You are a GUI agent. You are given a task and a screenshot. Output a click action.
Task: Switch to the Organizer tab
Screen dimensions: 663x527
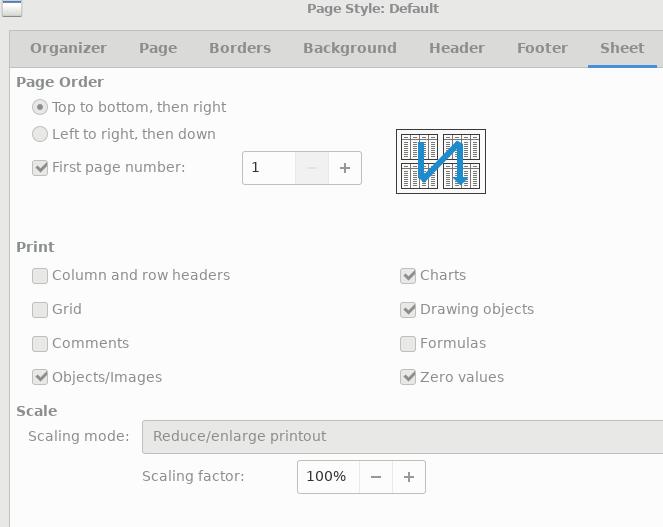point(68,48)
